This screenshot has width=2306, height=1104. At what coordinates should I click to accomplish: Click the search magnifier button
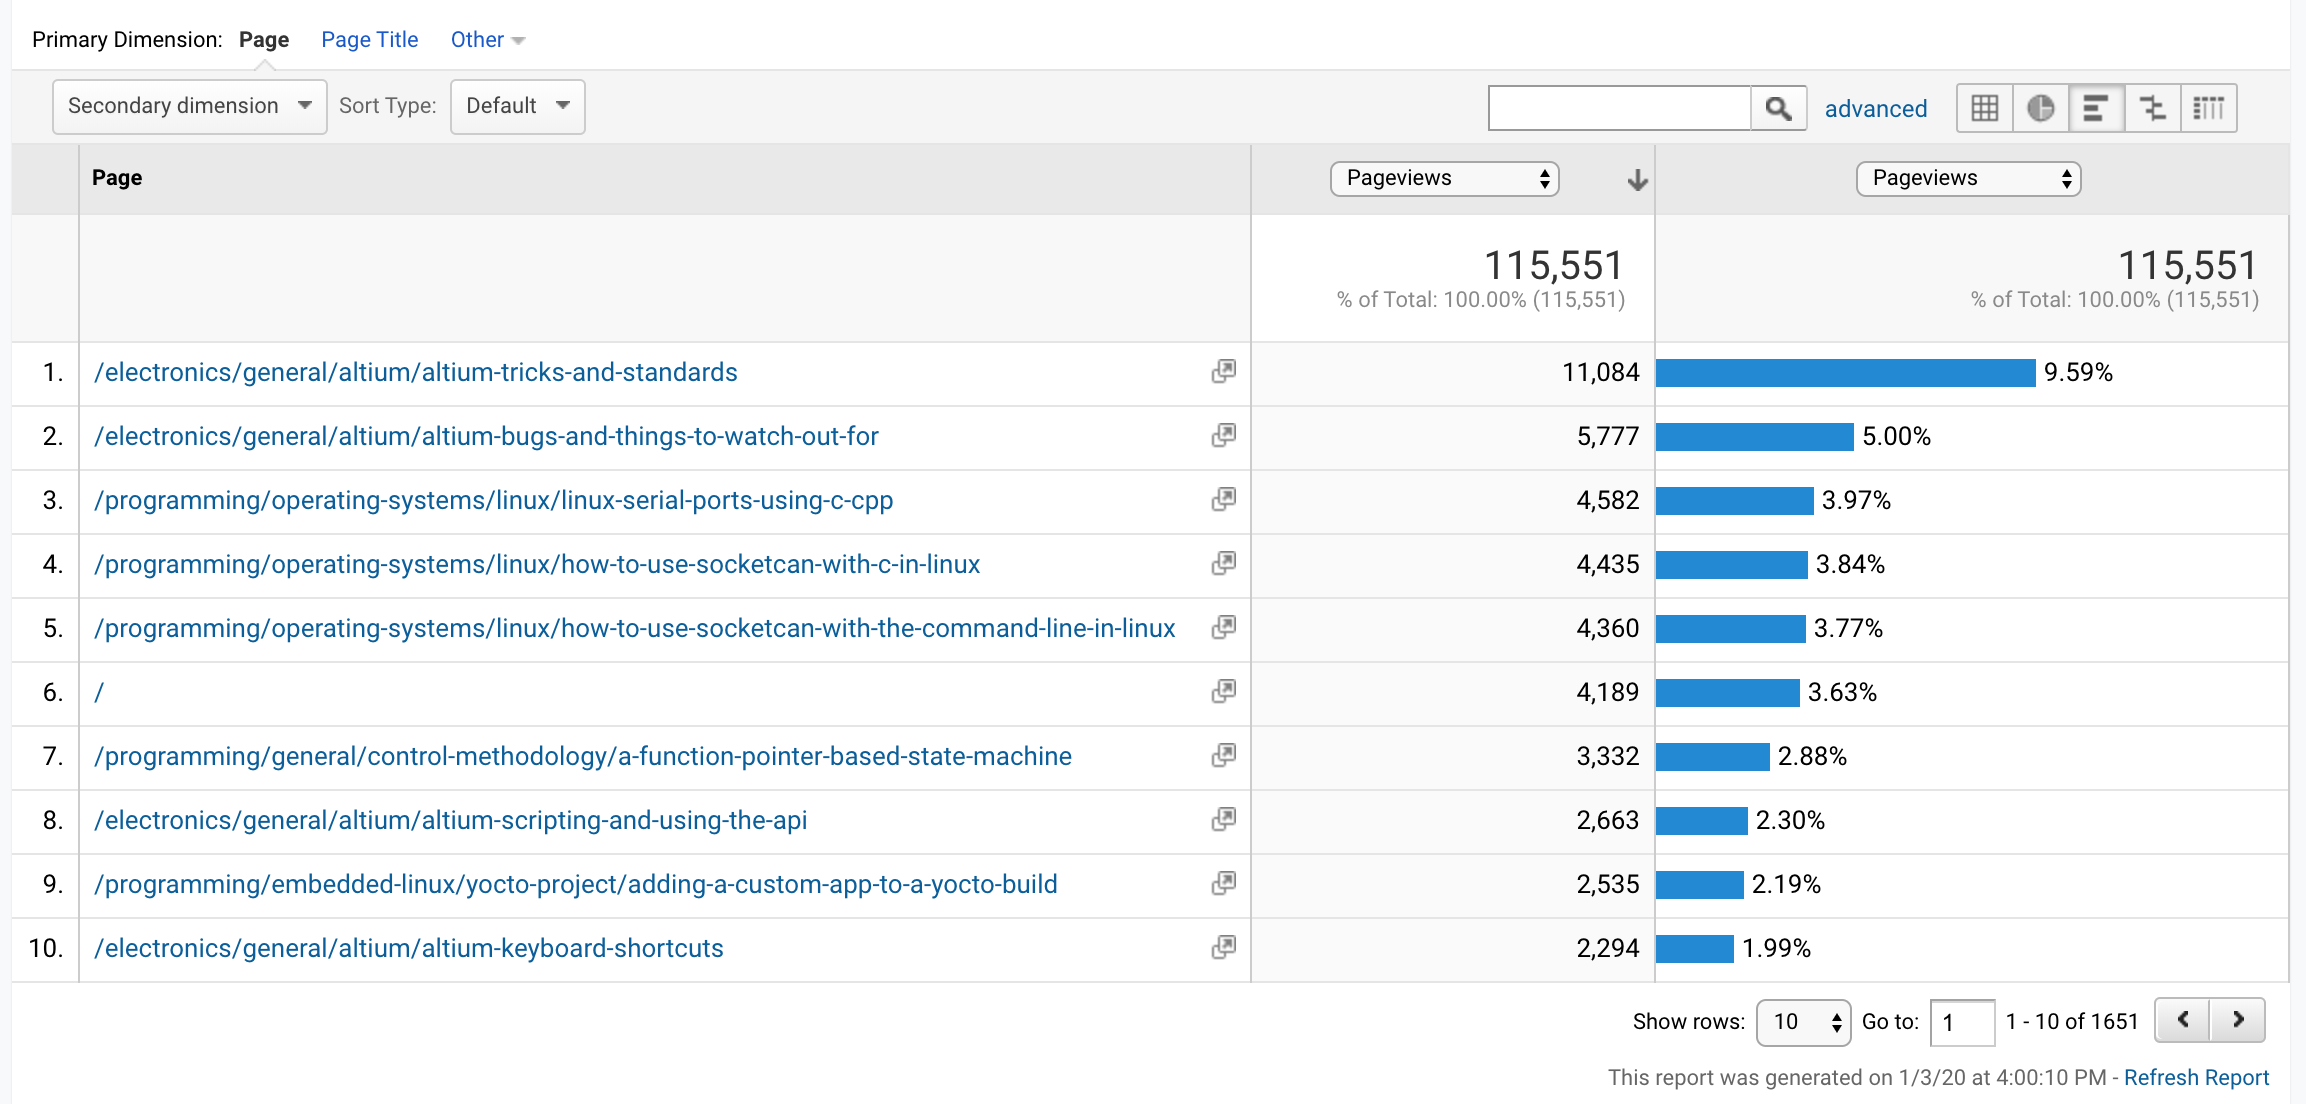1778,108
